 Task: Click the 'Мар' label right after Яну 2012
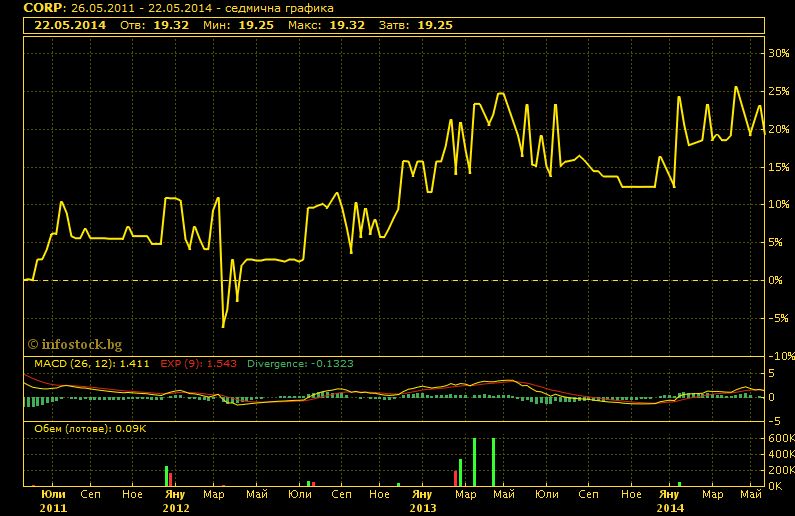[213, 494]
